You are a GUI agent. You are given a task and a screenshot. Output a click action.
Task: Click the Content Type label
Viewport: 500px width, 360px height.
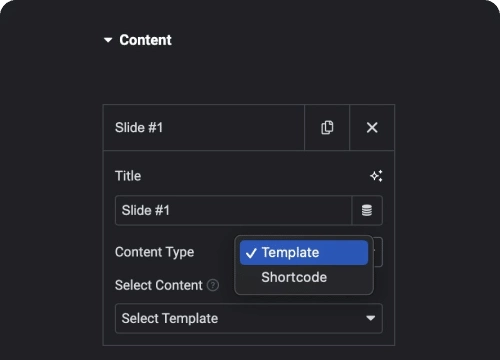coord(154,252)
